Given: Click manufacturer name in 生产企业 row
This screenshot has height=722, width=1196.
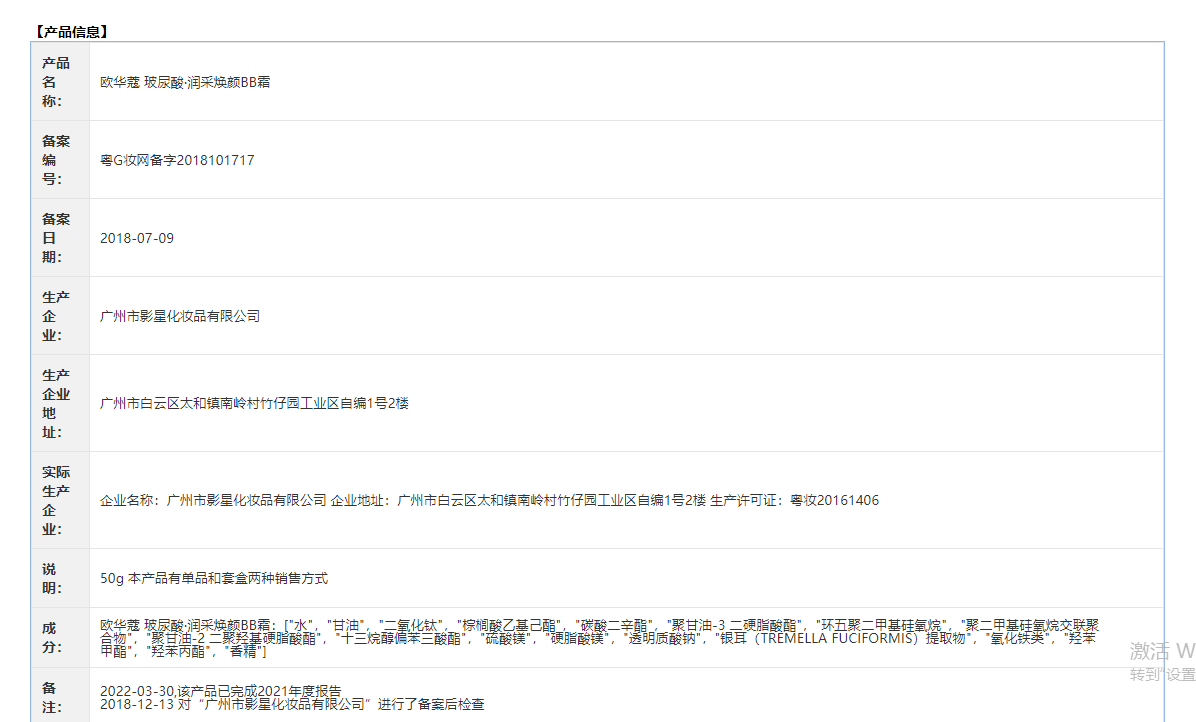Looking at the screenshot, I should [180, 316].
